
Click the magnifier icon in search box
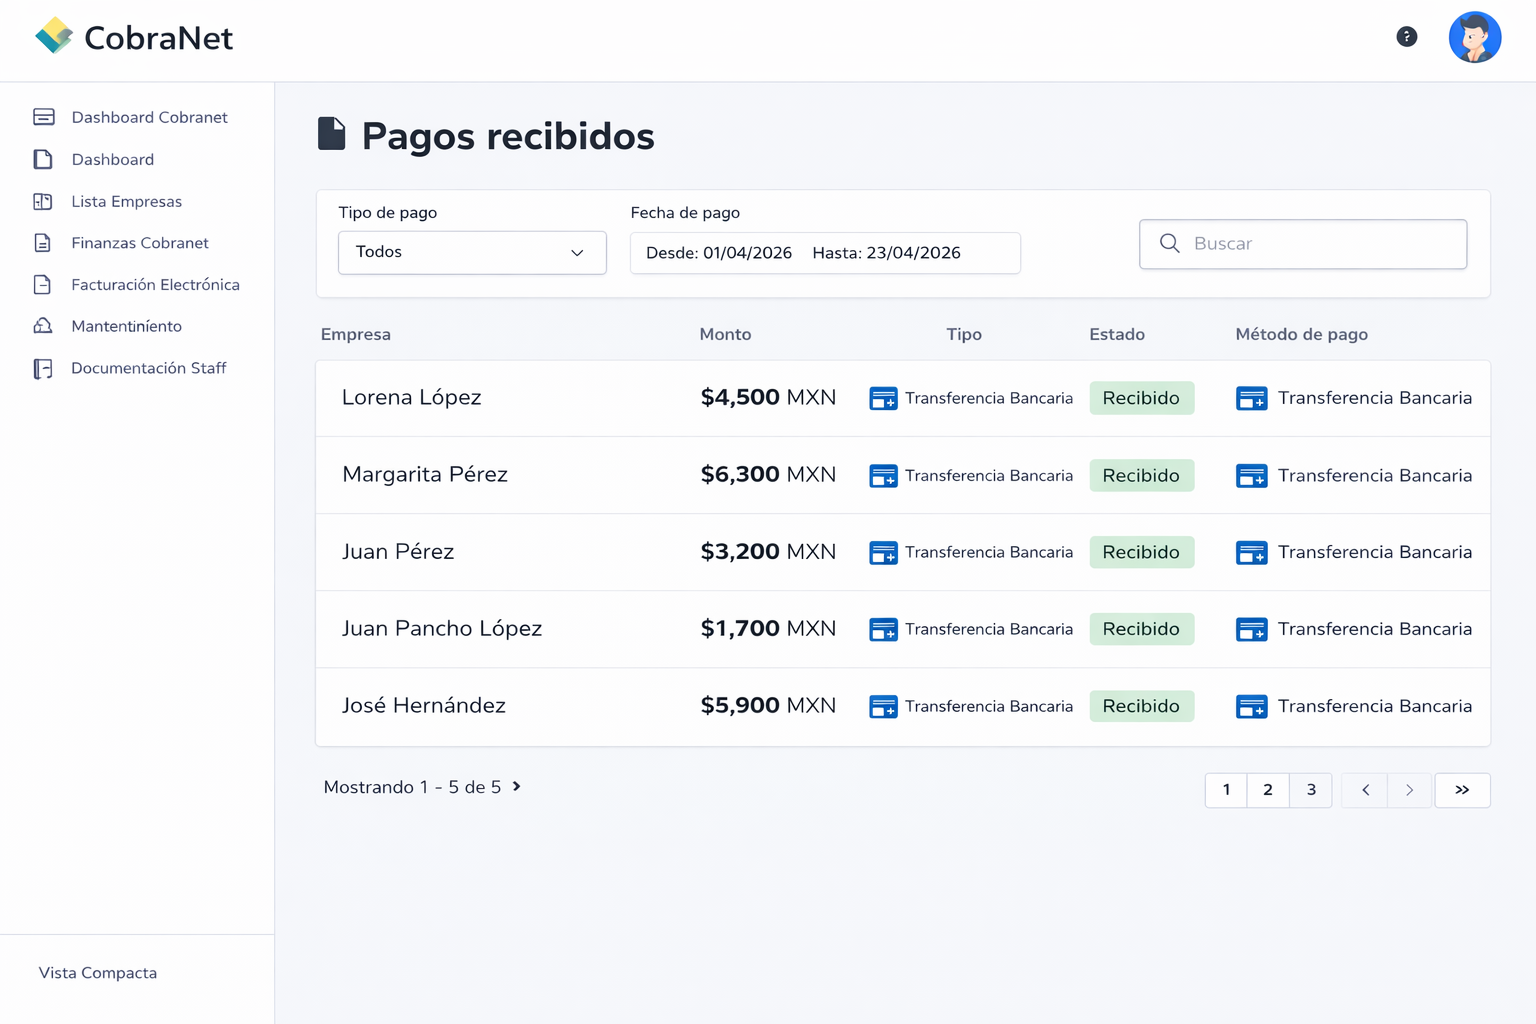1169,243
